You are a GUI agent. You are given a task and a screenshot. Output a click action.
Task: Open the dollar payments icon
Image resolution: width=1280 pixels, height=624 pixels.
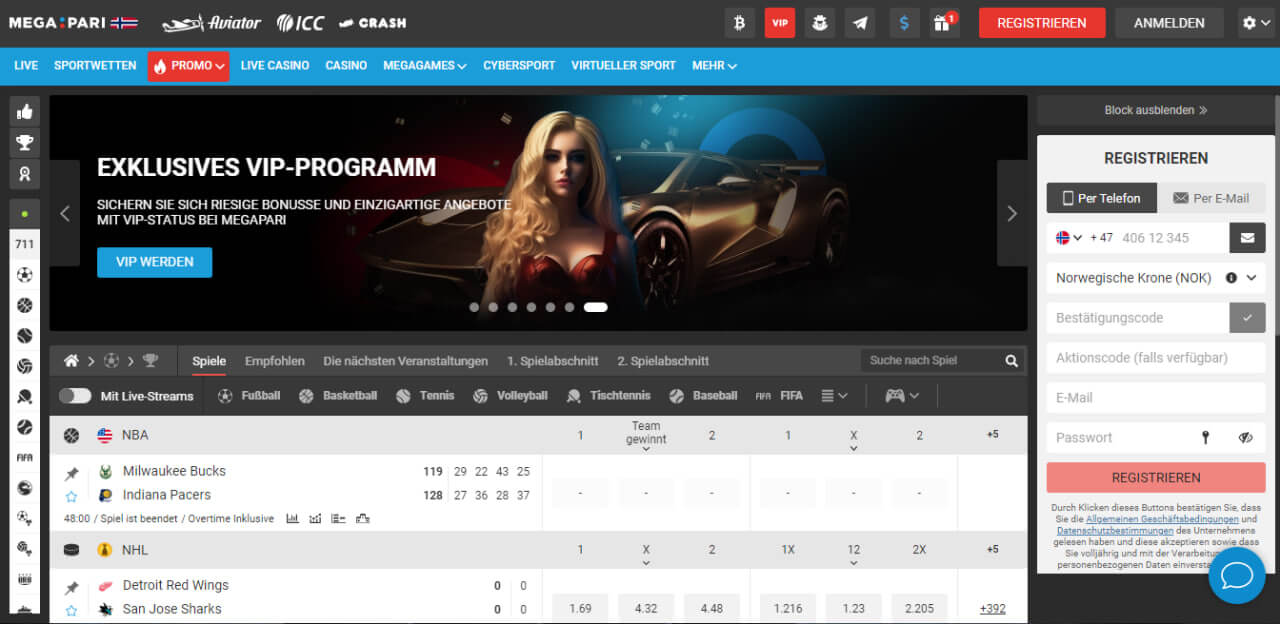[x=904, y=23]
